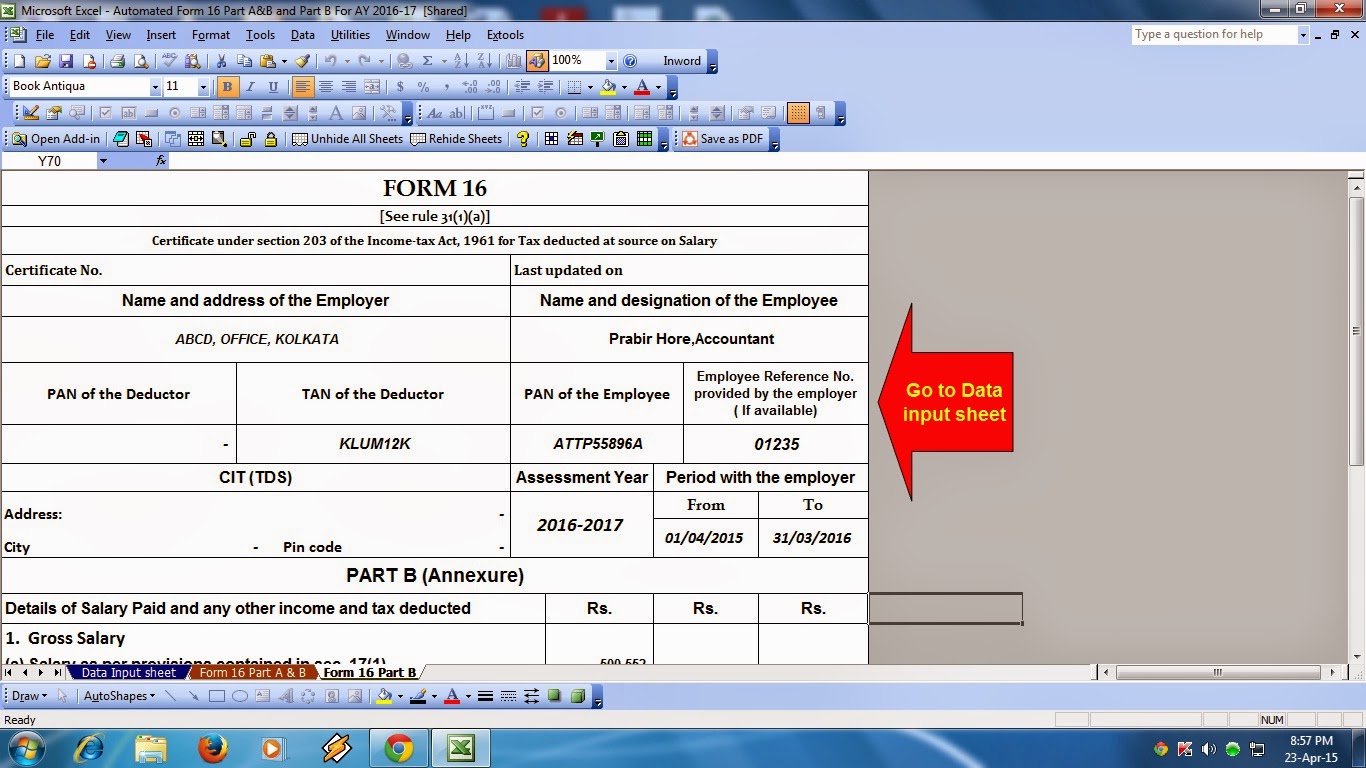This screenshot has width=1366, height=768.
Task: Apply Fill Color from the Formatting toolbar
Action: pyautogui.click(x=608, y=87)
